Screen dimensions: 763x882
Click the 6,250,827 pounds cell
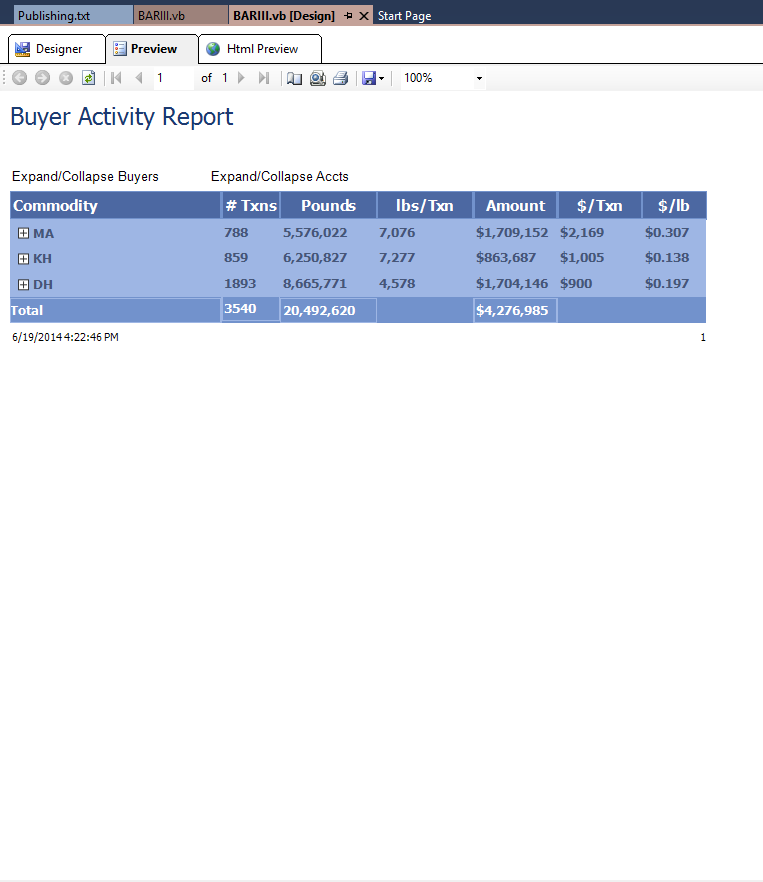point(315,258)
